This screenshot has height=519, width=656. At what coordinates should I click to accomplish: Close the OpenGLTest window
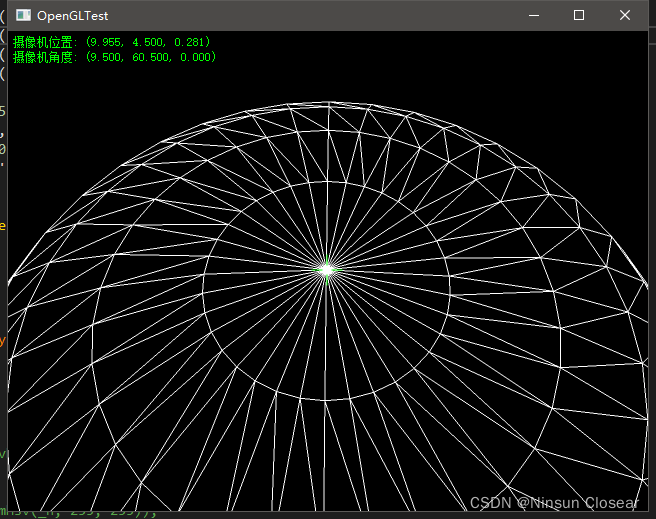point(625,15)
